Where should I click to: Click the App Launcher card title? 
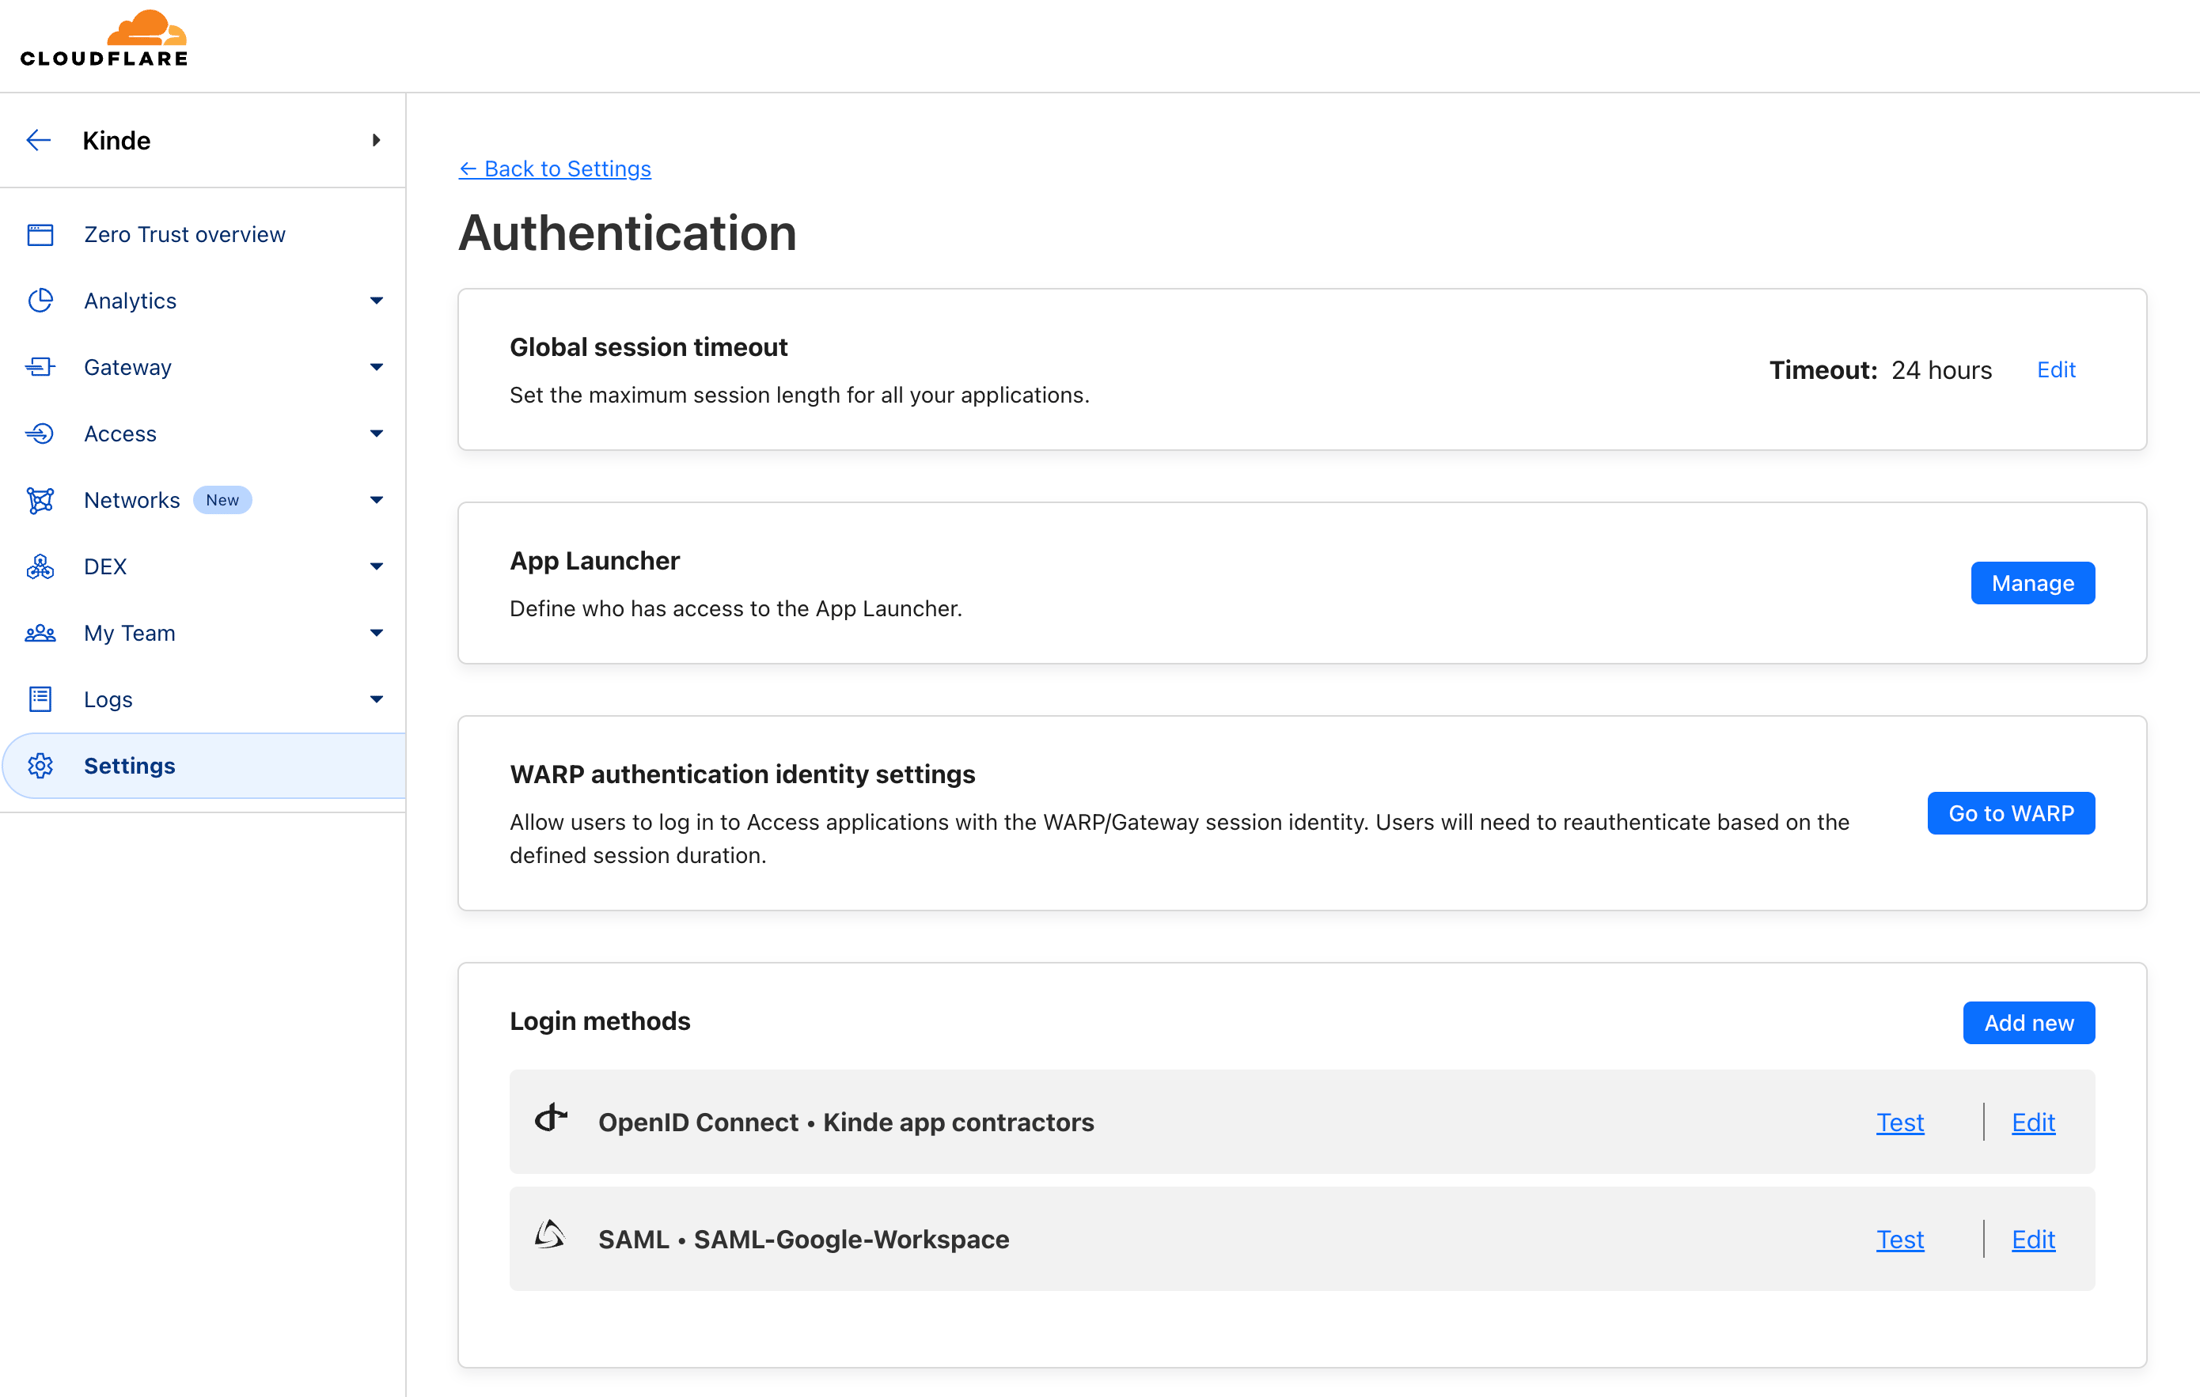594,561
